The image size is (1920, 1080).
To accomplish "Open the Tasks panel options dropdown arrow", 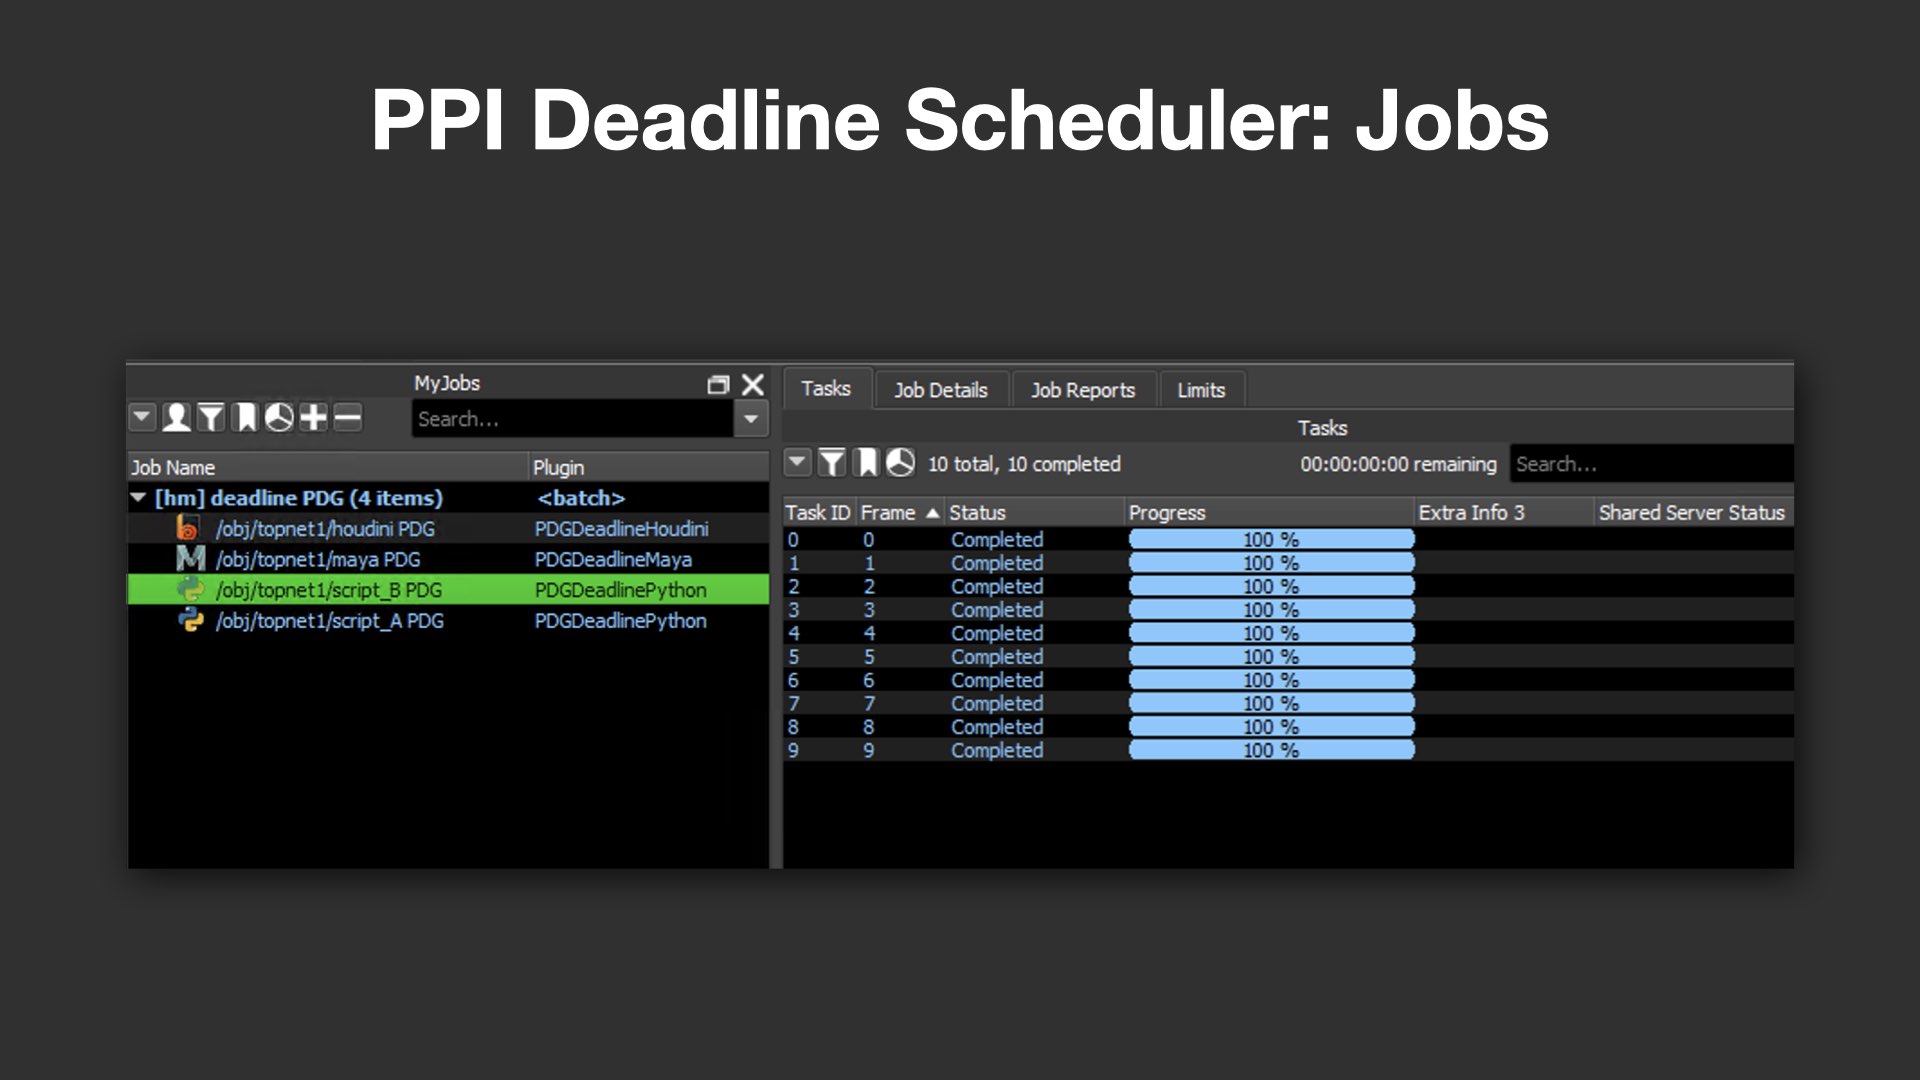I will (x=797, y=462).
